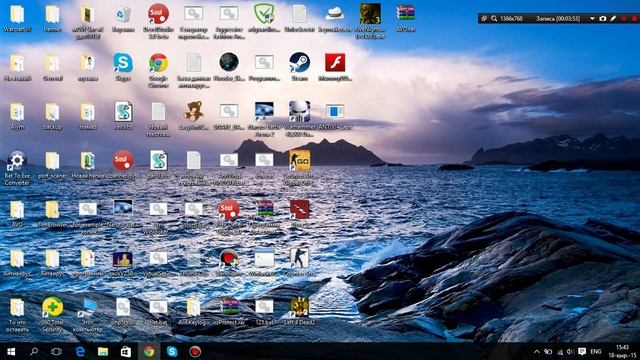Open the volume control in the tray
640x360 pixels.
[x=570, y=351]
